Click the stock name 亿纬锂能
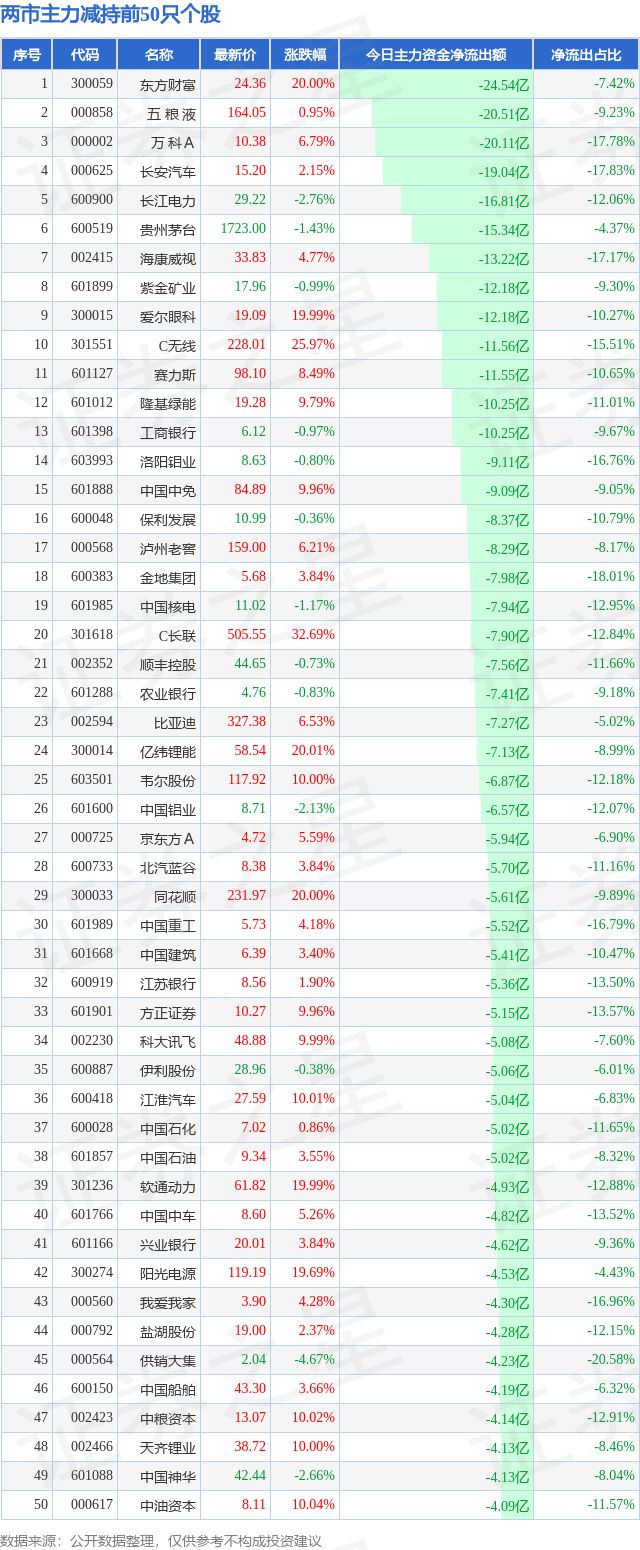 tap(168, 751)
